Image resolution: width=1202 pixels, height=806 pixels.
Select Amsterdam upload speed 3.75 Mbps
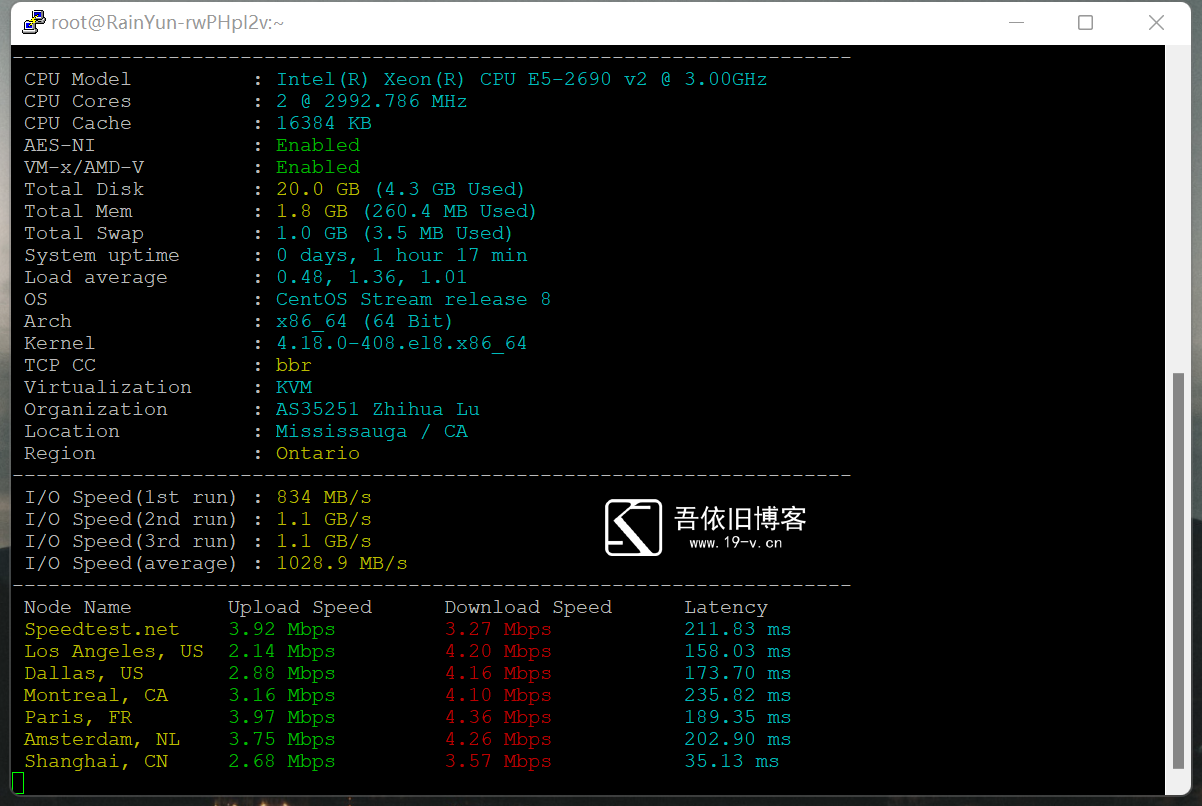coord(282,739)
